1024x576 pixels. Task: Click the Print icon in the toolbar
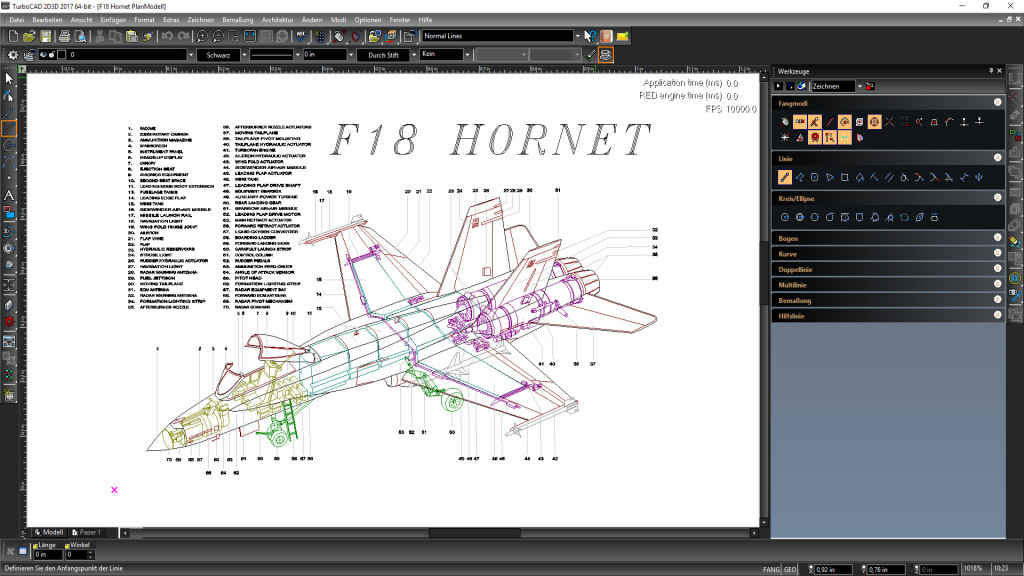[x=62, y=35]
